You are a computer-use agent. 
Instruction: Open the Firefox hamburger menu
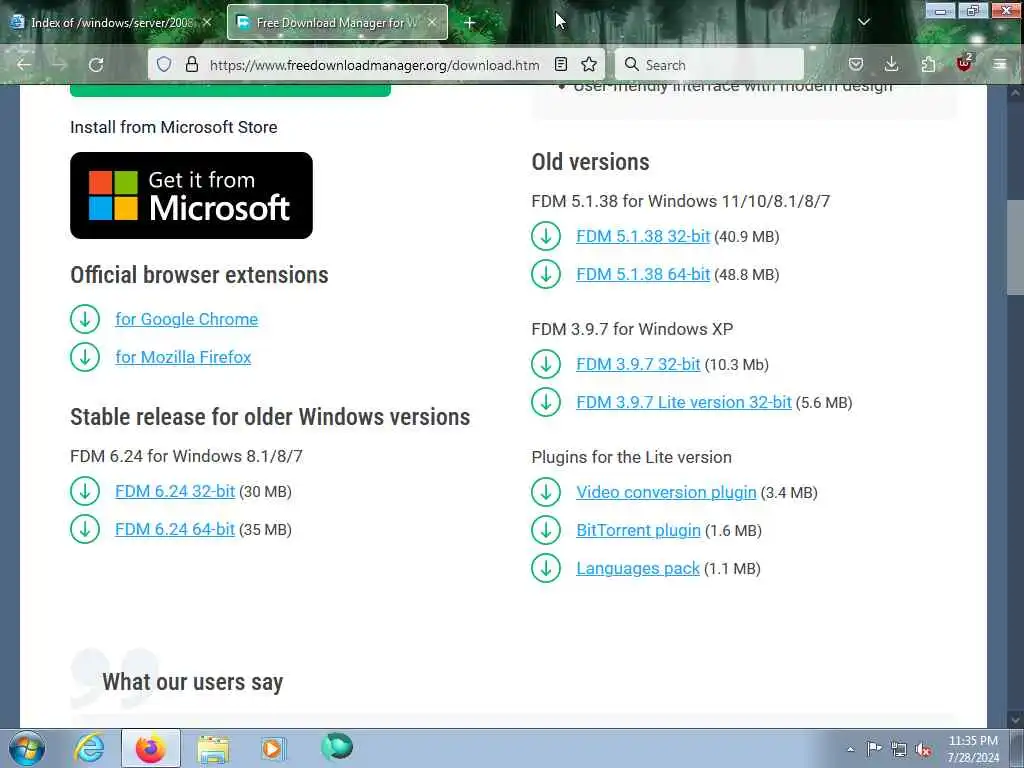[x=1000, y=64]
